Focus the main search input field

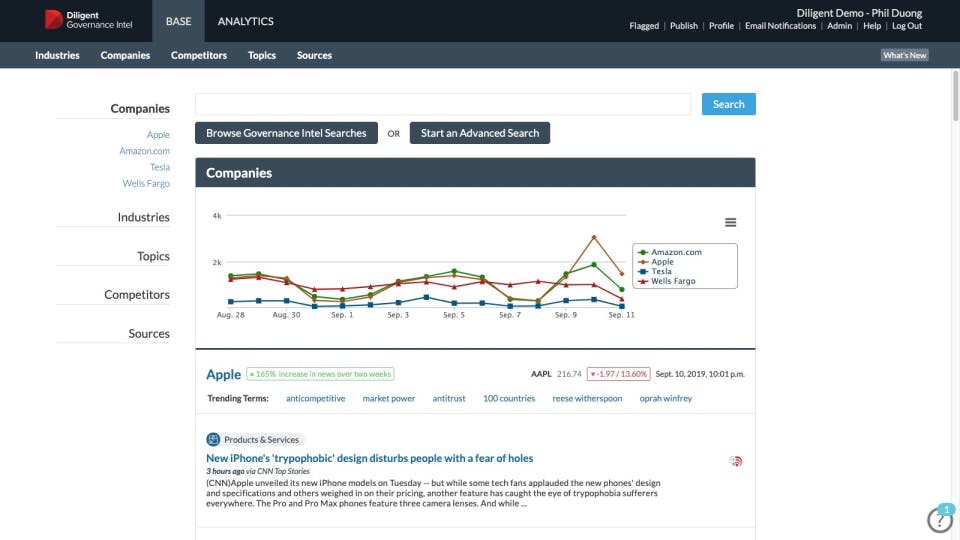pyautogui.click(x=442, y=104)
